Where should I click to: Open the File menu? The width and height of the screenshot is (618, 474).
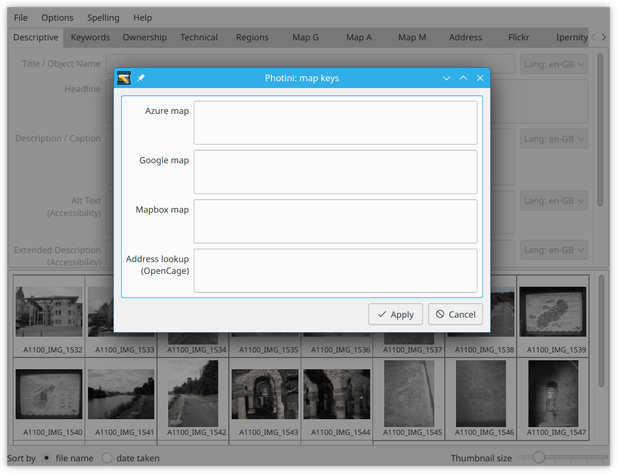[x=20, y=18]
